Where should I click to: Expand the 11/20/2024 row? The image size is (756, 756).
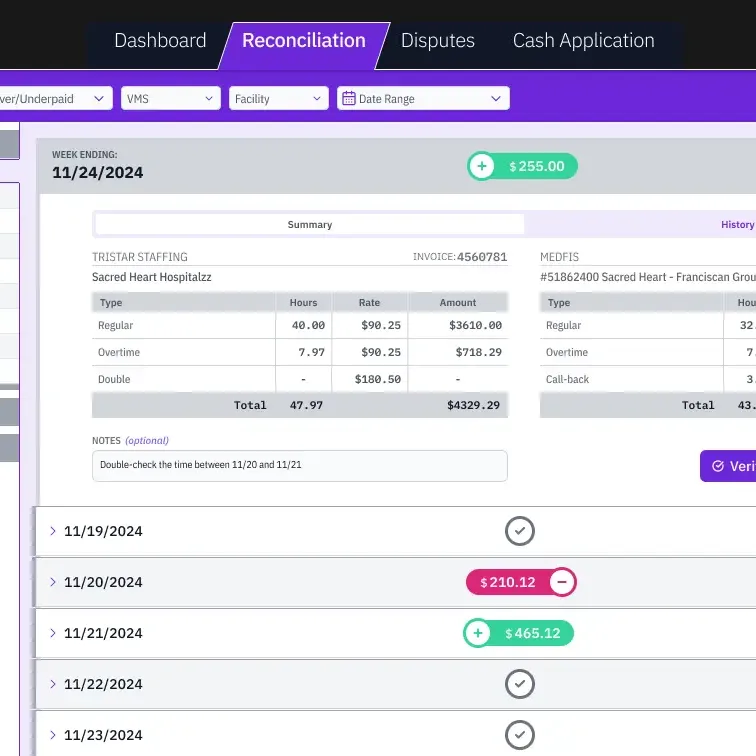(53, 582)
